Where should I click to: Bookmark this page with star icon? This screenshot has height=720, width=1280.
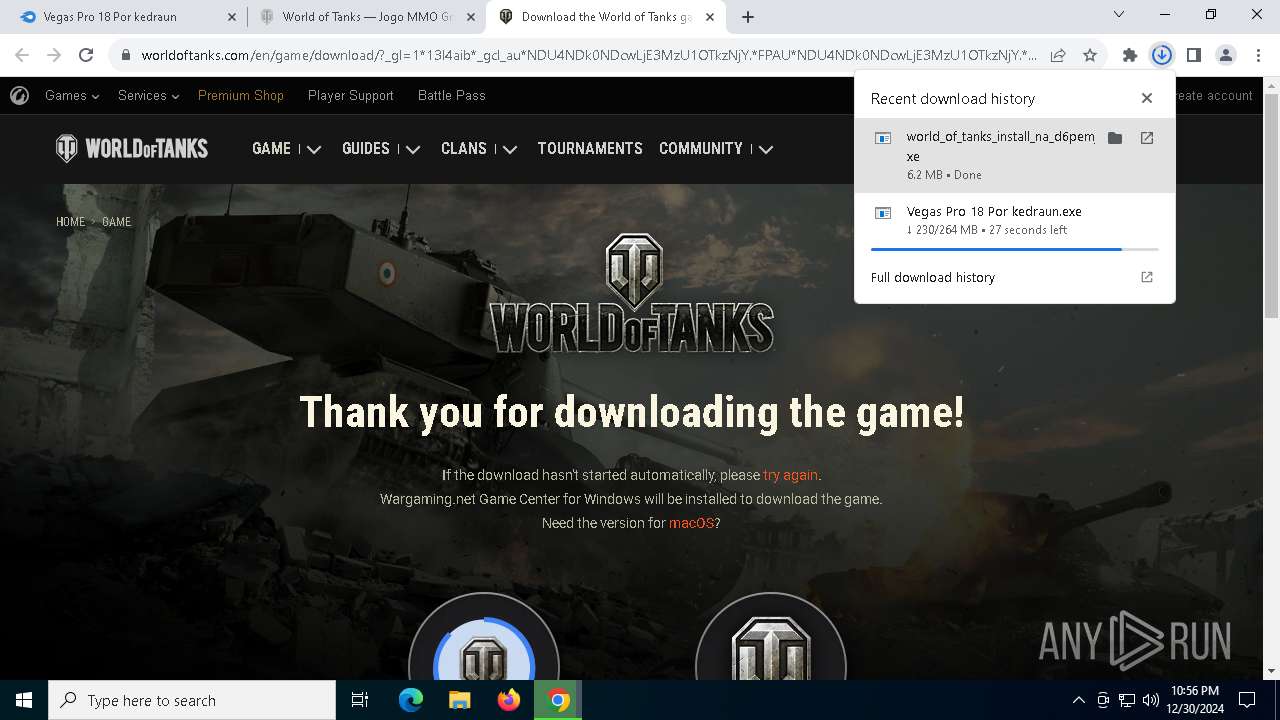[x=1090, y=55]
